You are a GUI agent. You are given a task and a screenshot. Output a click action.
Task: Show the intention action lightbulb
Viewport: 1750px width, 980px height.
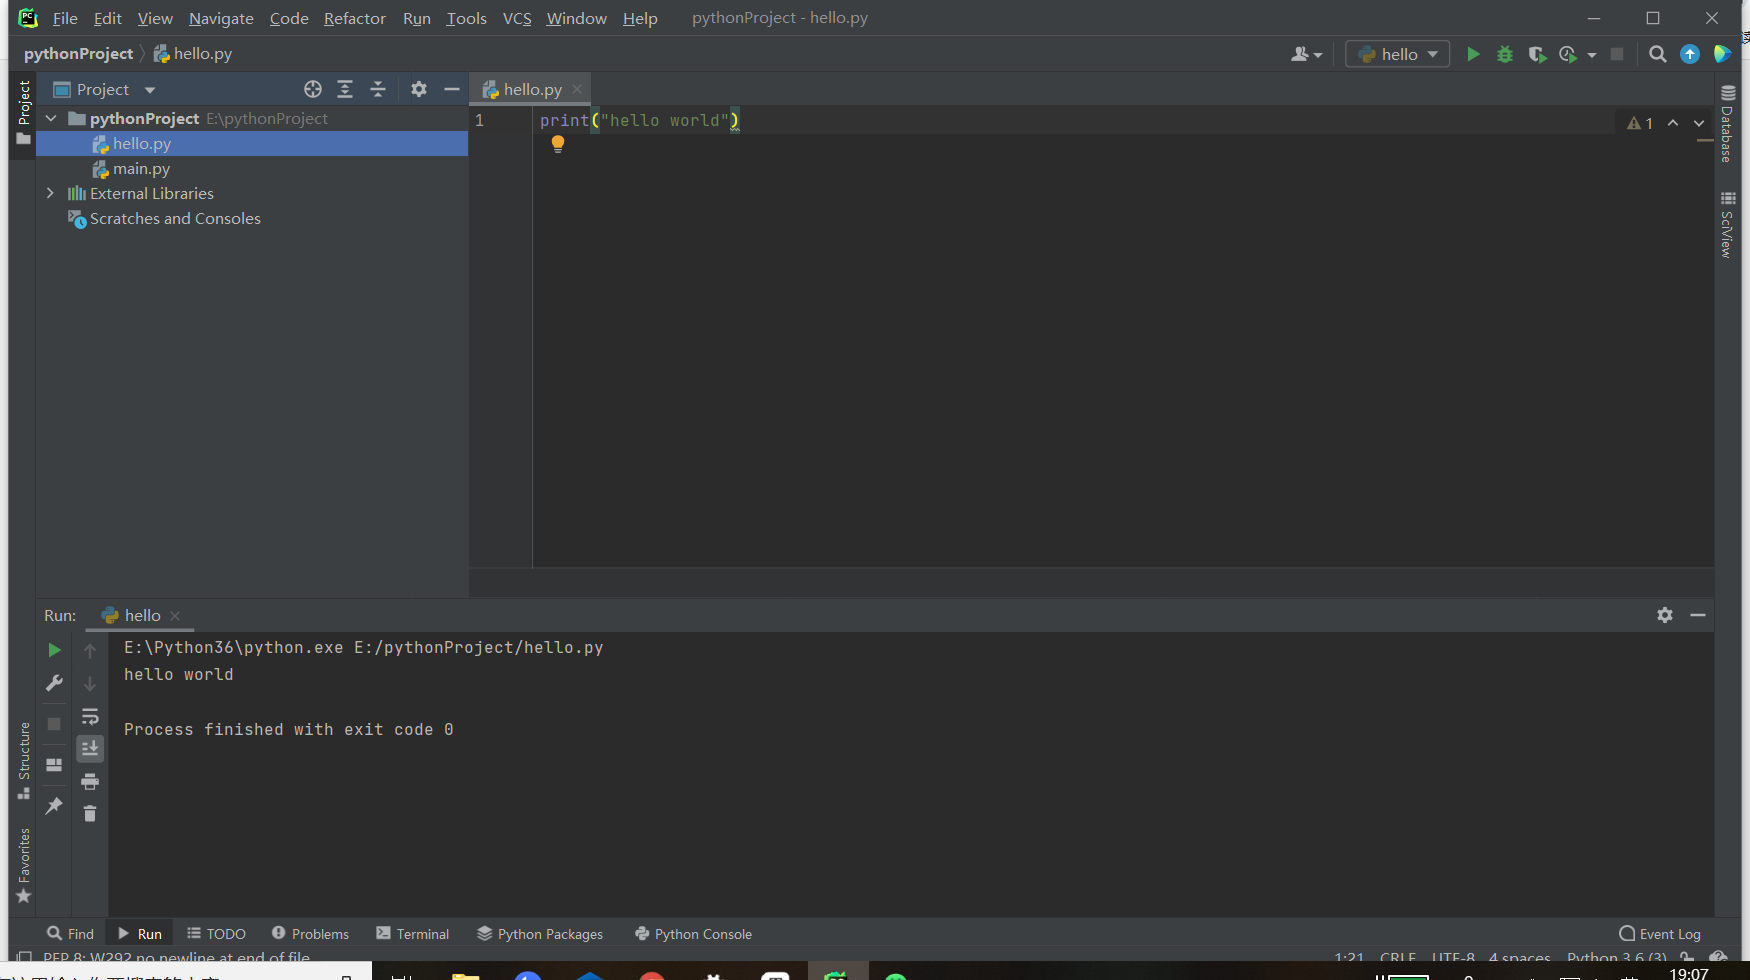[558, 144]
